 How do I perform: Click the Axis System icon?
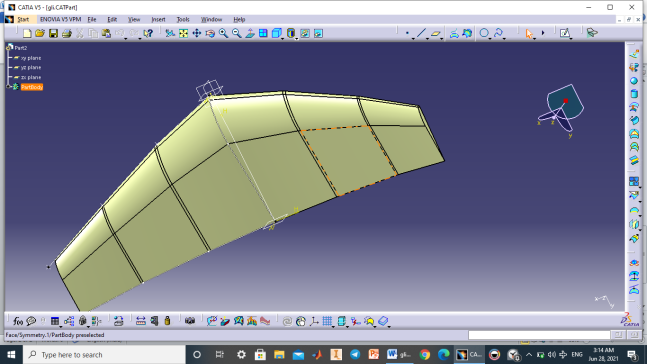314,321
